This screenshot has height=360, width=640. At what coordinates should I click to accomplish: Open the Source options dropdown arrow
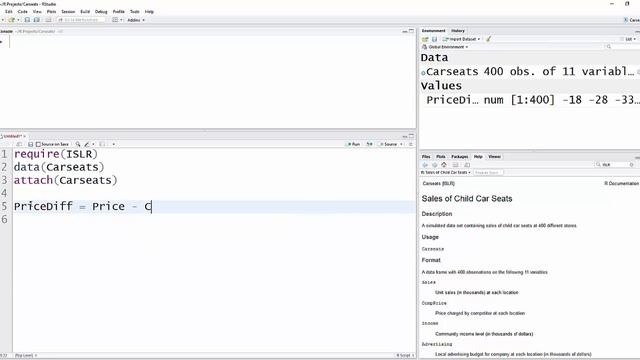pyautogui.click(x=401, y=144)
